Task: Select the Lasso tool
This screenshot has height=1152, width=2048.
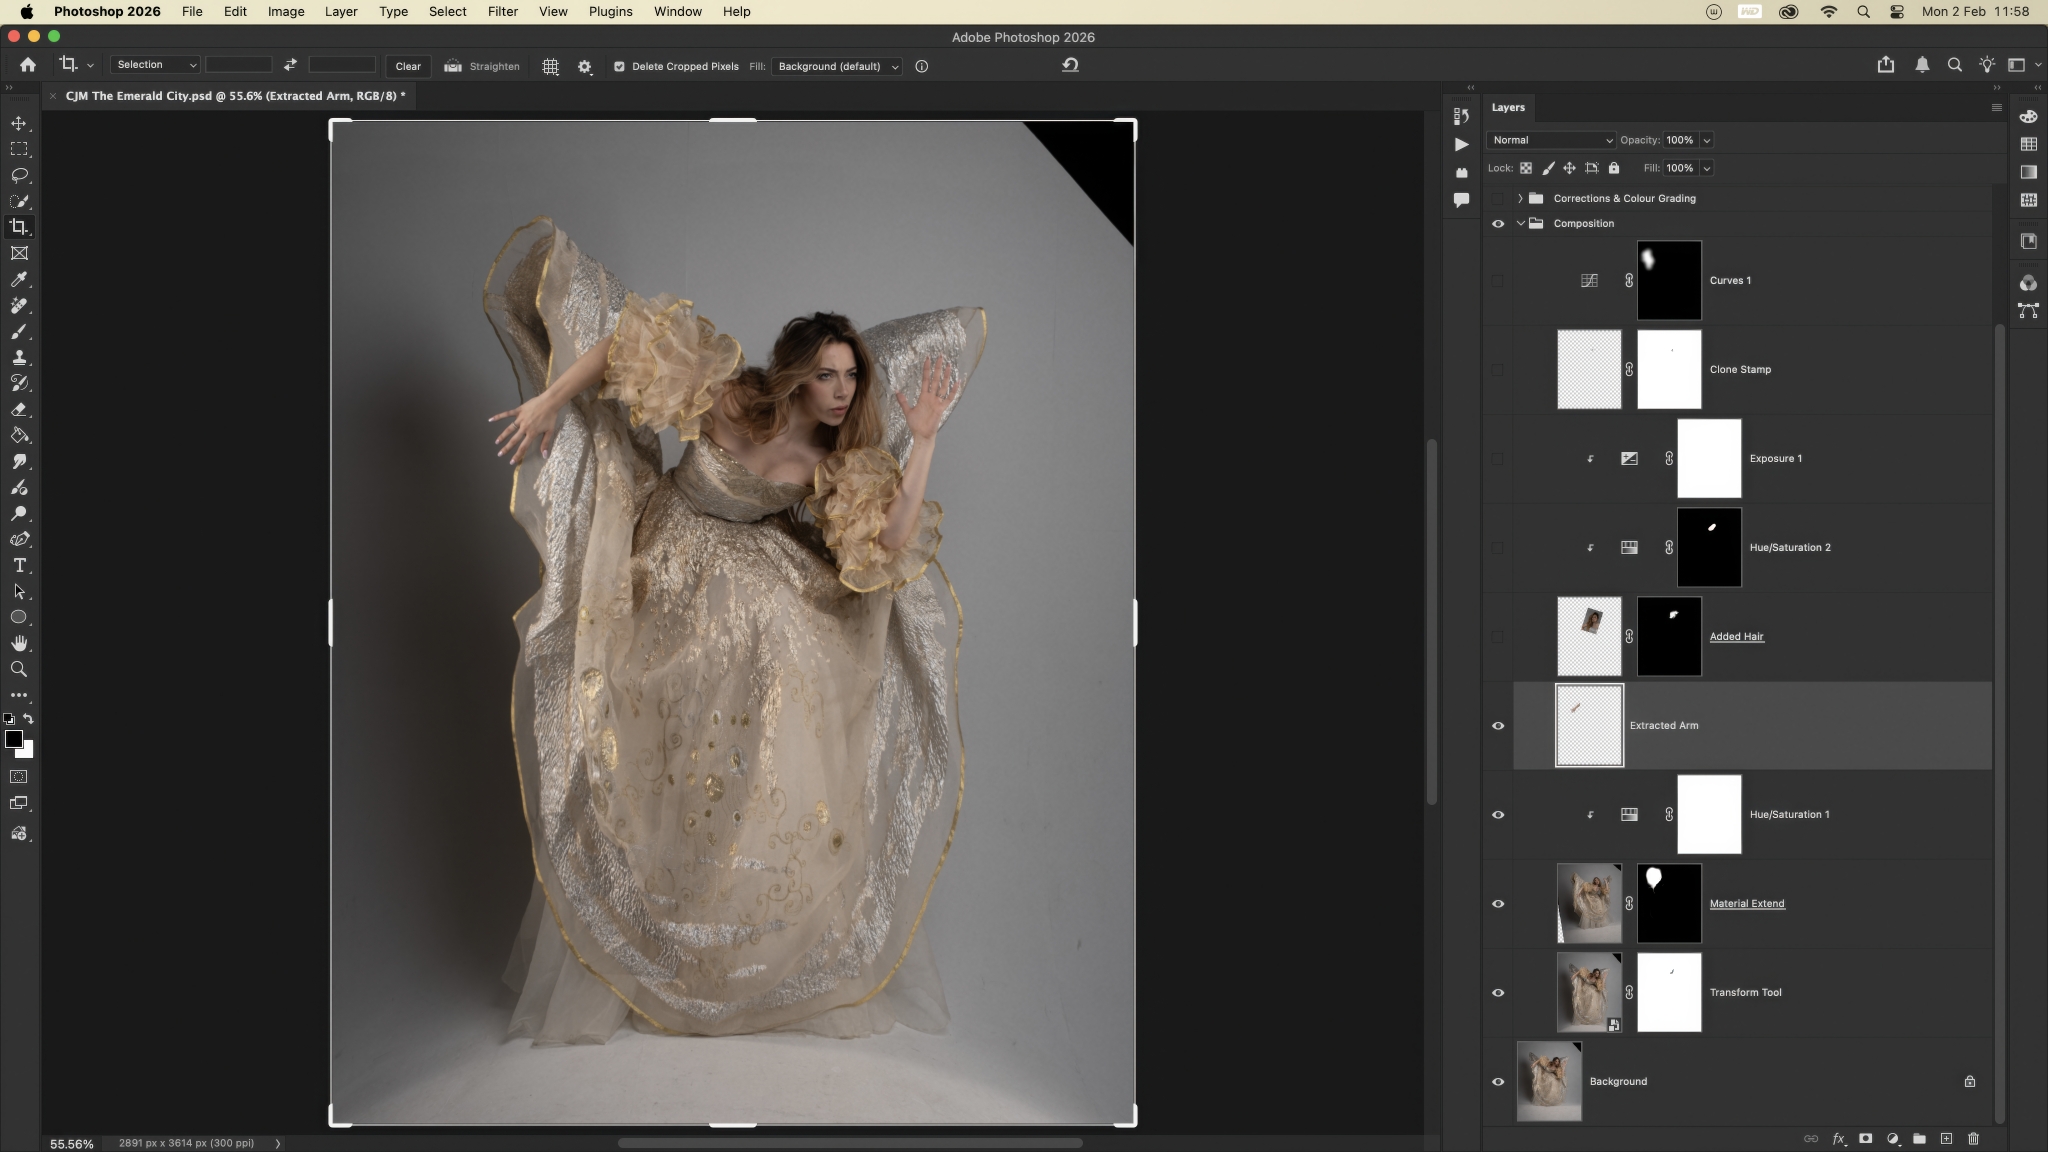Action: pos(19,175)
